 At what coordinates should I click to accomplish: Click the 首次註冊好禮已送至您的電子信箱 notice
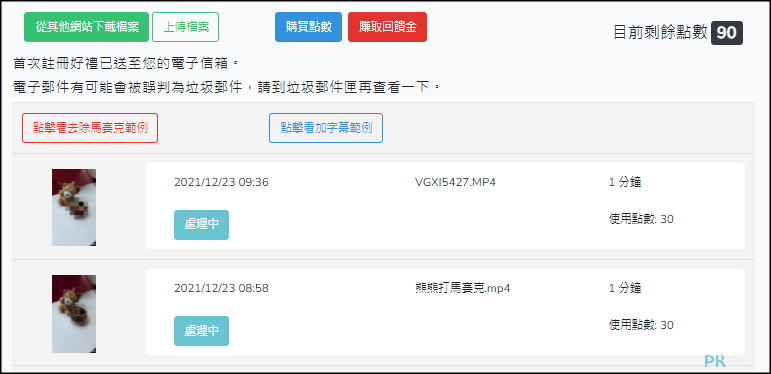point(127,63)
